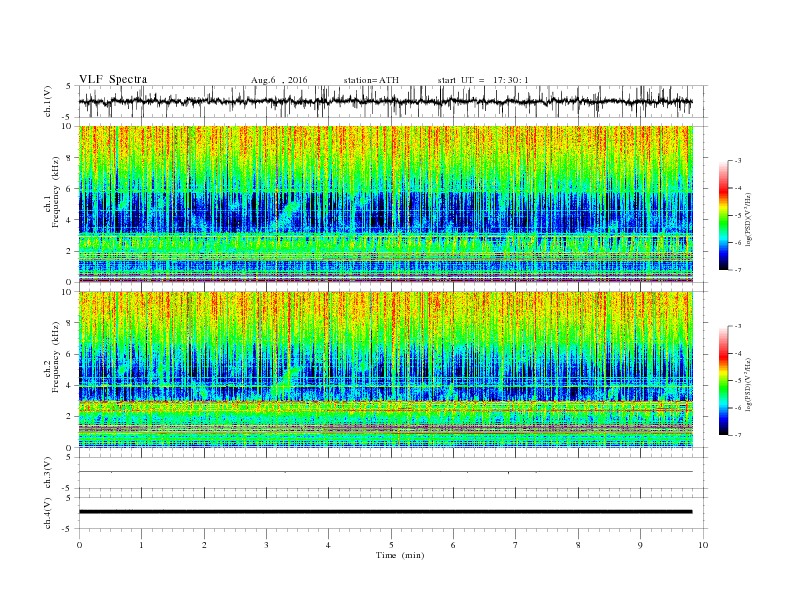792x612 pixels.
Task: Click the ch.1 "Frequency (kHz)" axis label
Action: coord(56,192)
